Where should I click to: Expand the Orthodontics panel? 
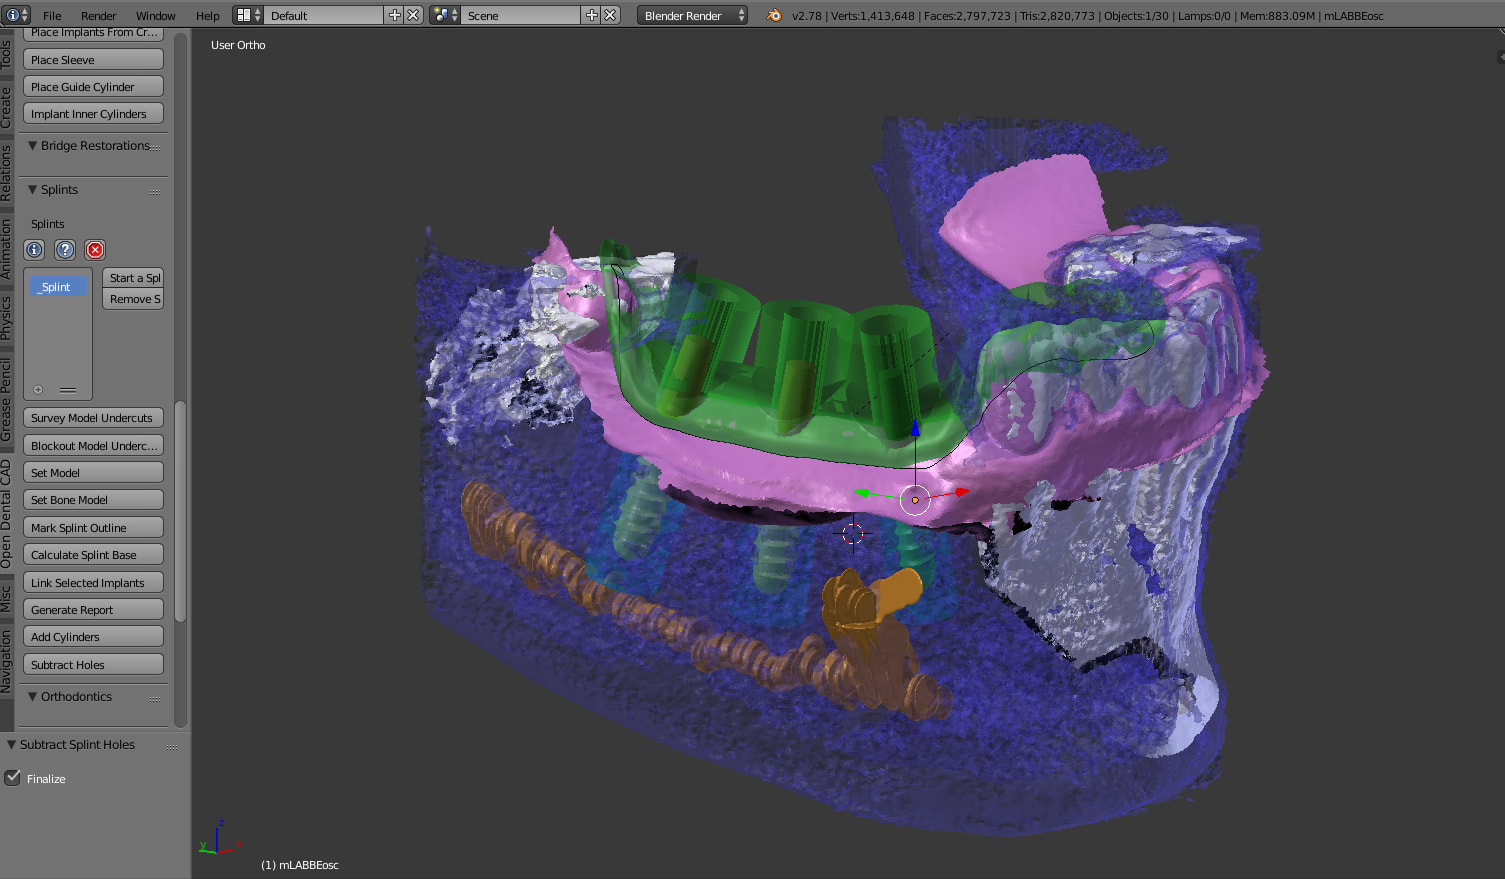pos(33,697)
